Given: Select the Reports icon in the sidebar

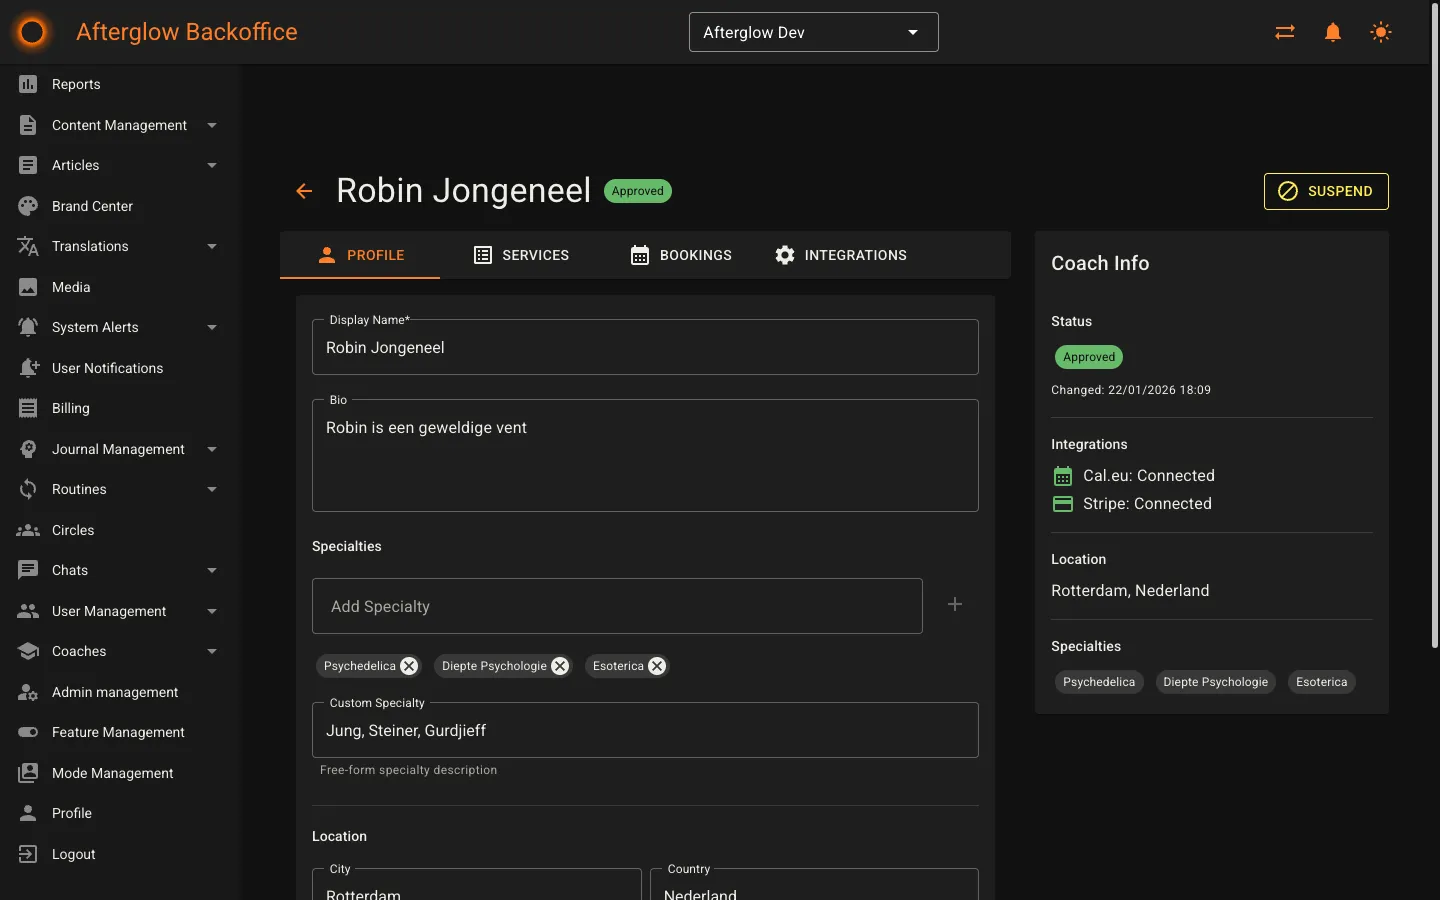Looking at the screenshot, I should pyautogui.click(x=29, y=84).
